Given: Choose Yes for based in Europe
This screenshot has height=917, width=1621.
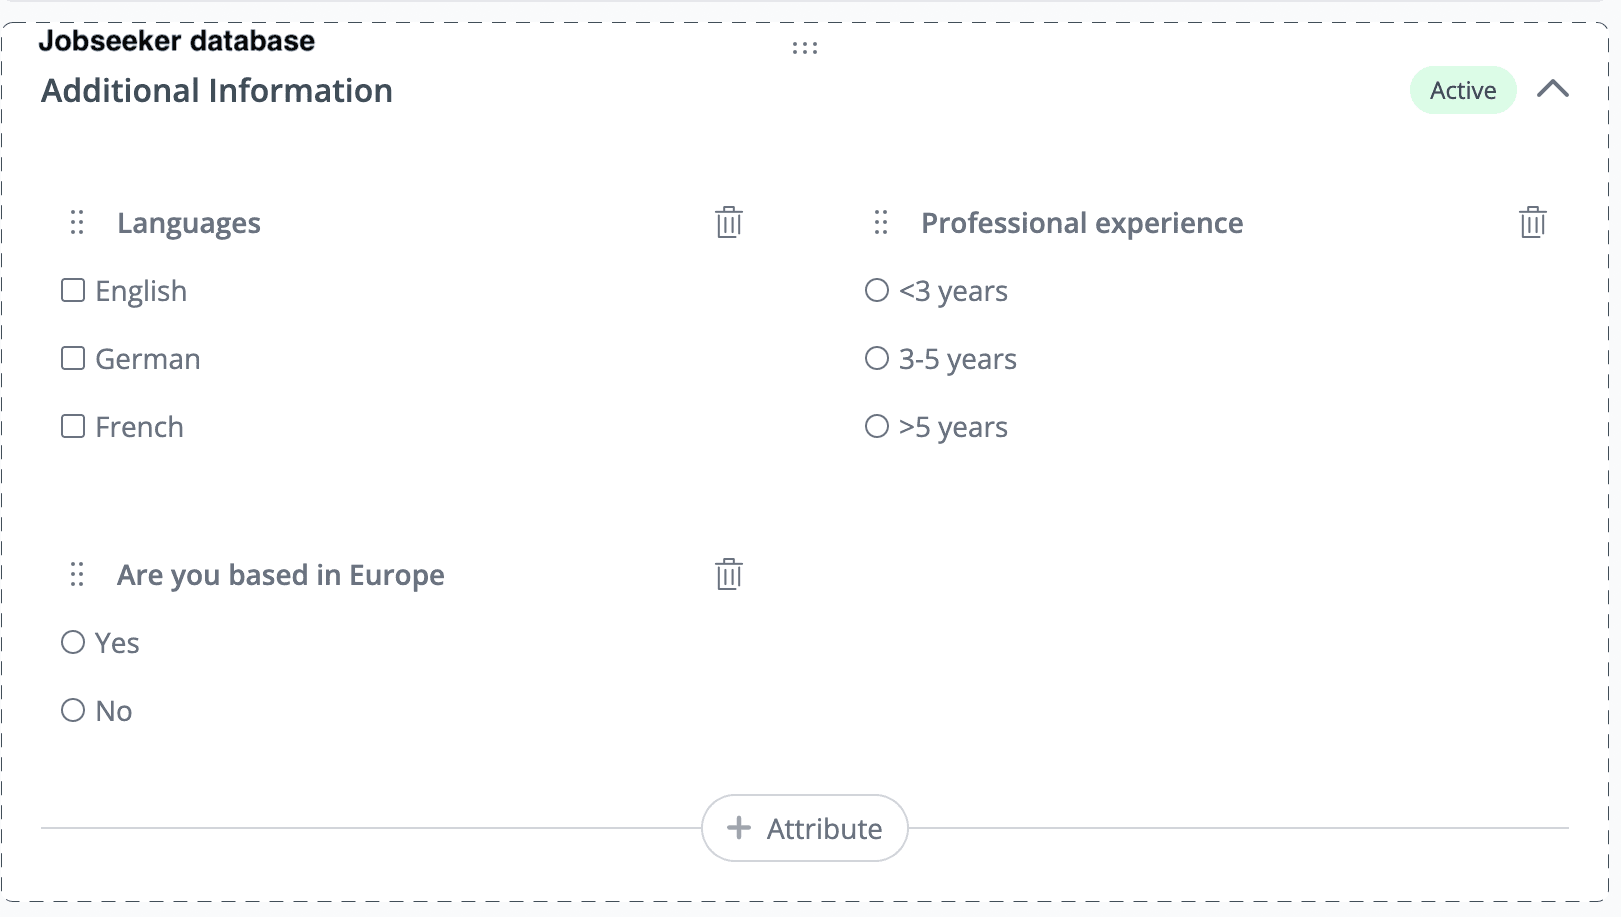Looking at the screenshot, I should (73, 642).
